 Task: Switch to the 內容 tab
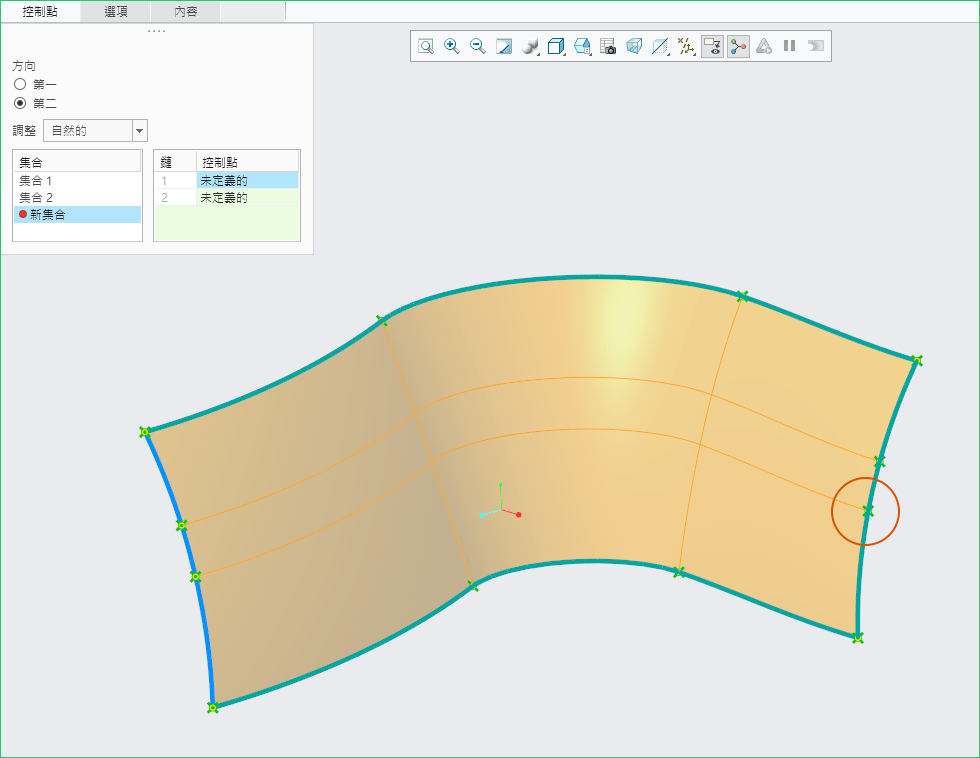(x=186, y=11)
